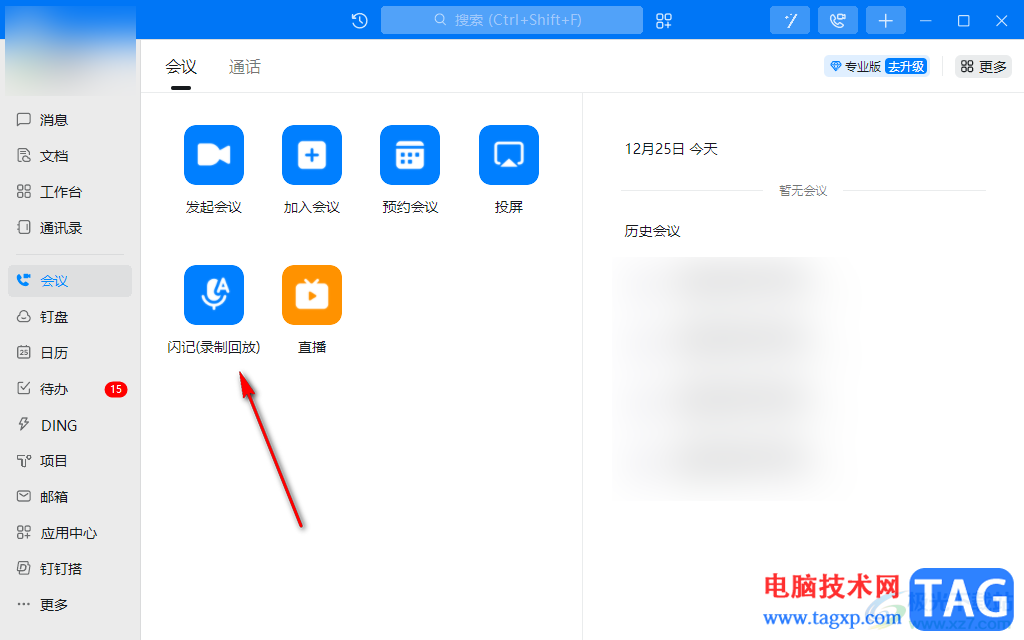Minimize the window
1024x640 pixels.
click(925, 21)
